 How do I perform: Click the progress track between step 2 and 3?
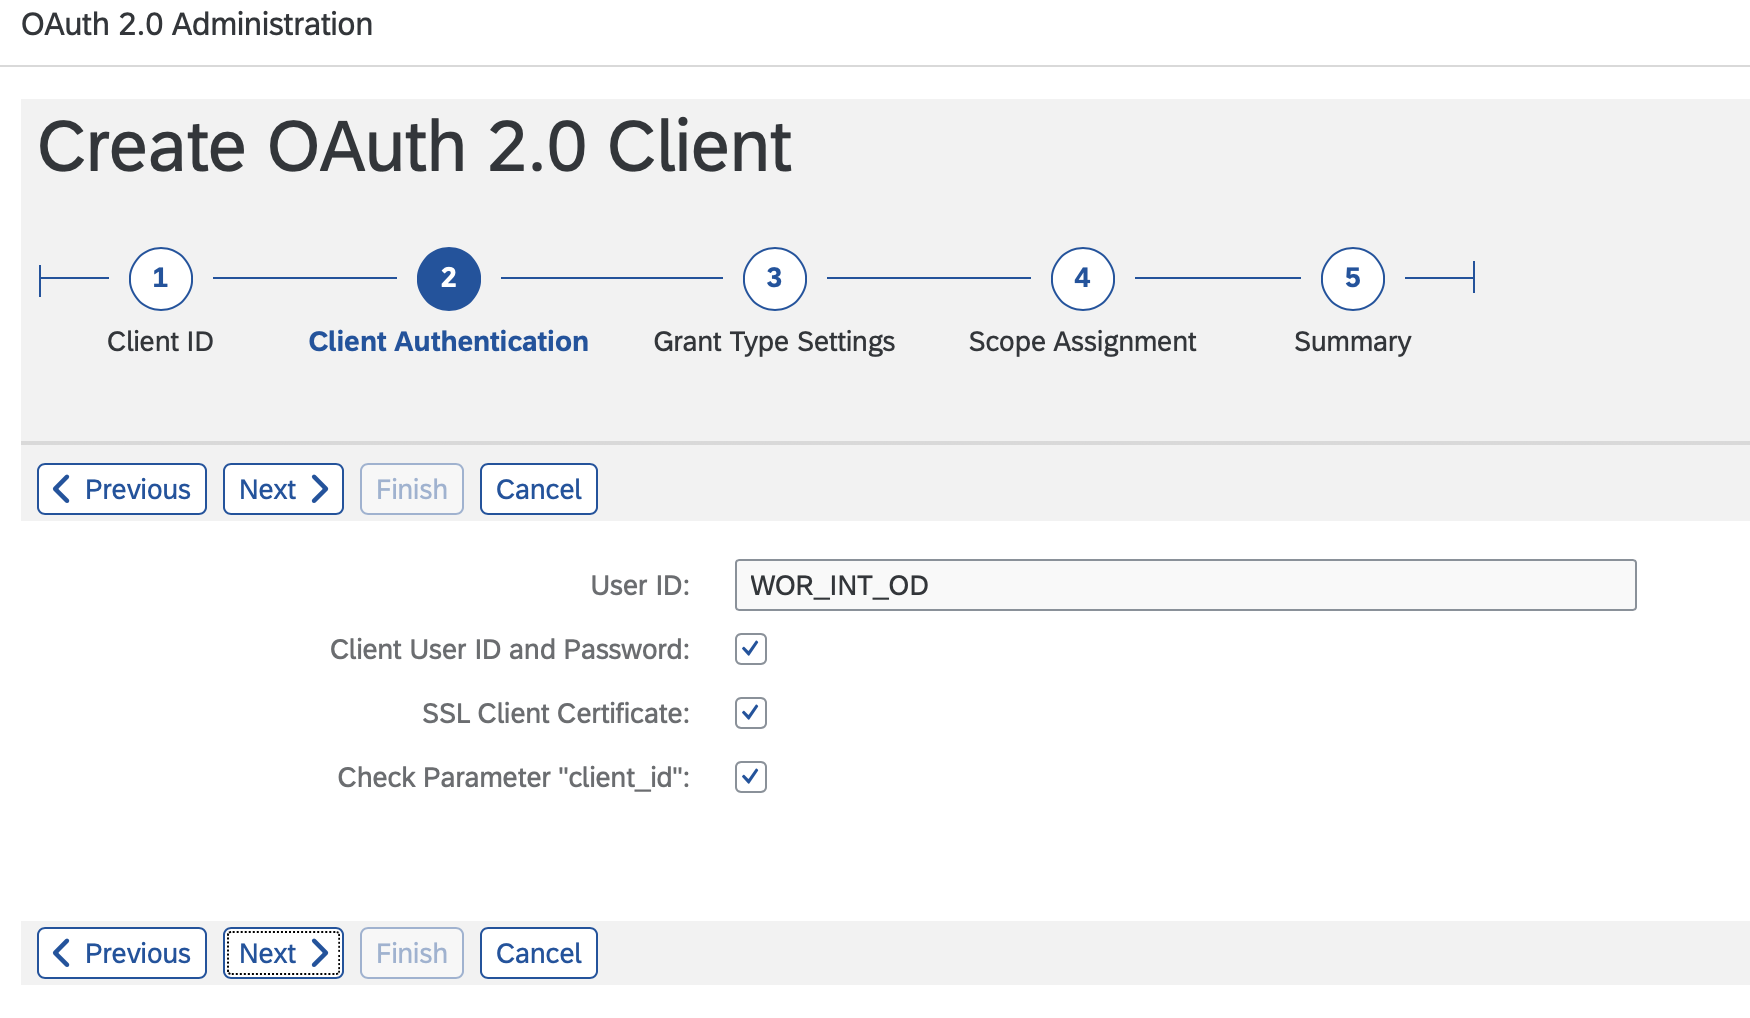(x=610, y=279)
